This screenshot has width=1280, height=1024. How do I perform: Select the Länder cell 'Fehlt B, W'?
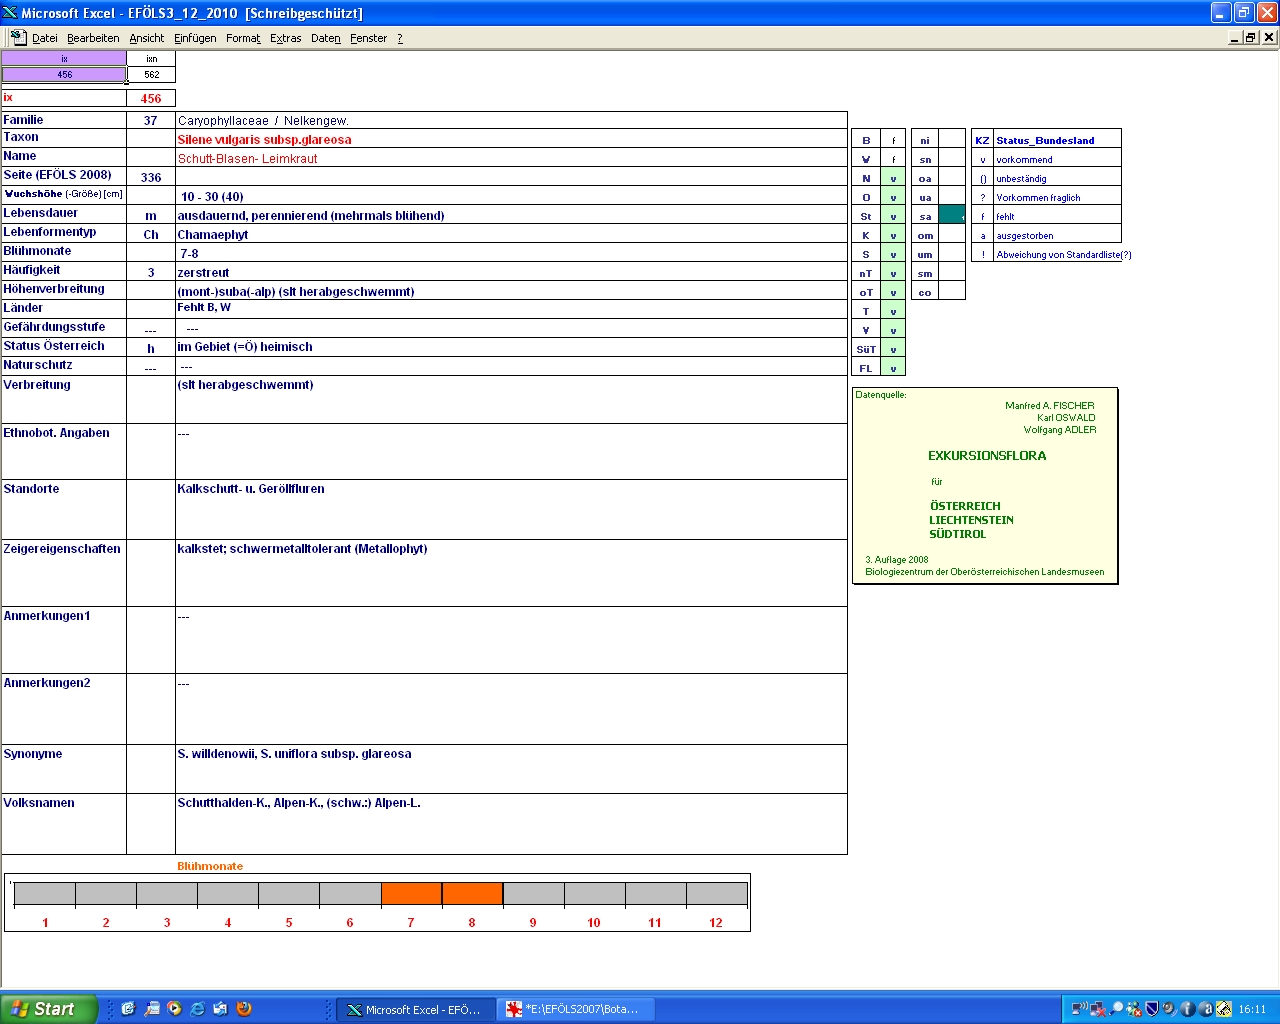pyautogui.click(x=511, y=308)
